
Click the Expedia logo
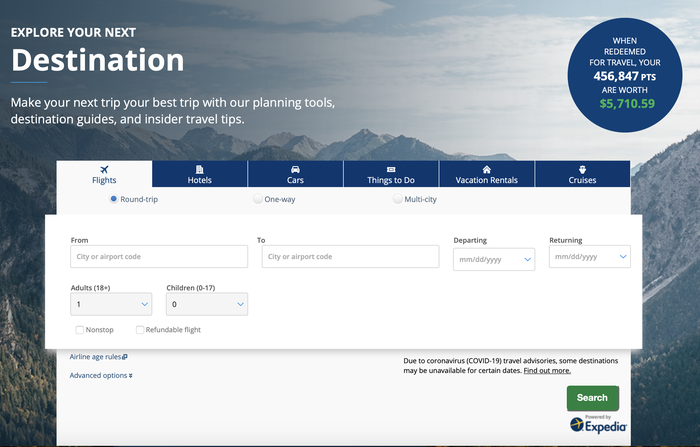[598, 425]
